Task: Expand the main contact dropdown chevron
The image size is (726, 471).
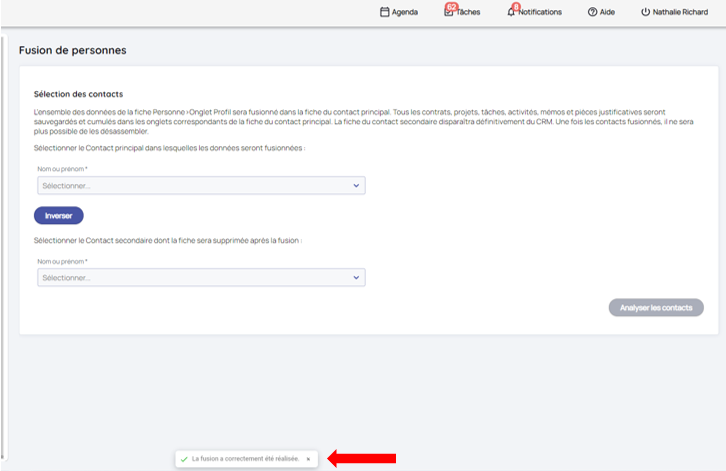Action: [x=356, y=185]
